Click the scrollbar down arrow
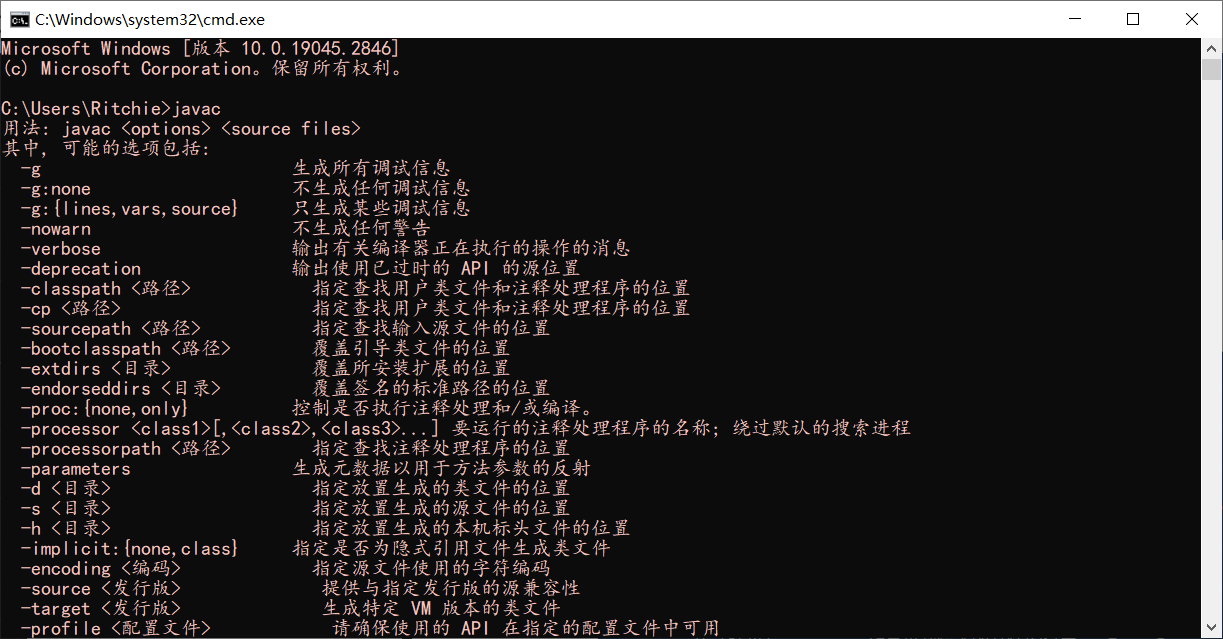Screen dimensions: 1223x639 coord(1212,629)
